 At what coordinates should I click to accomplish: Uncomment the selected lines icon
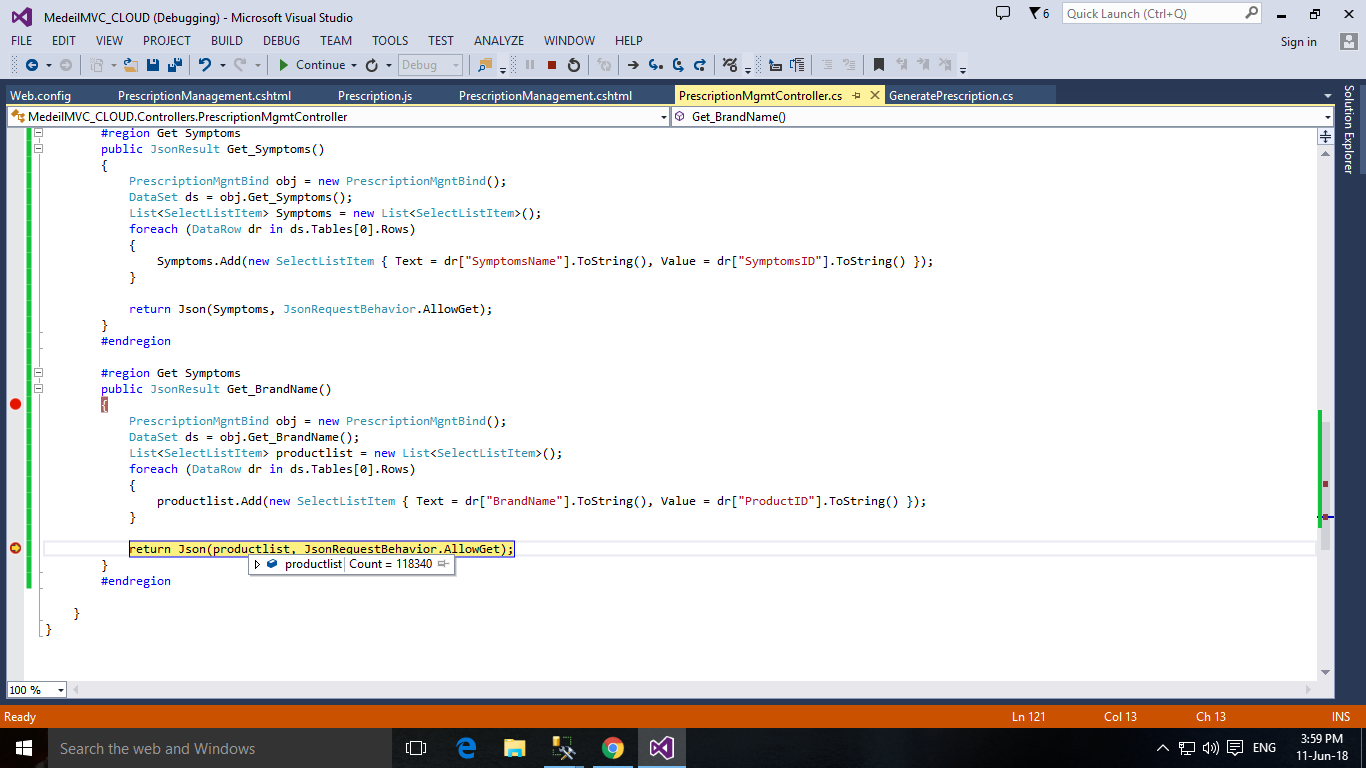coord(850,65)
